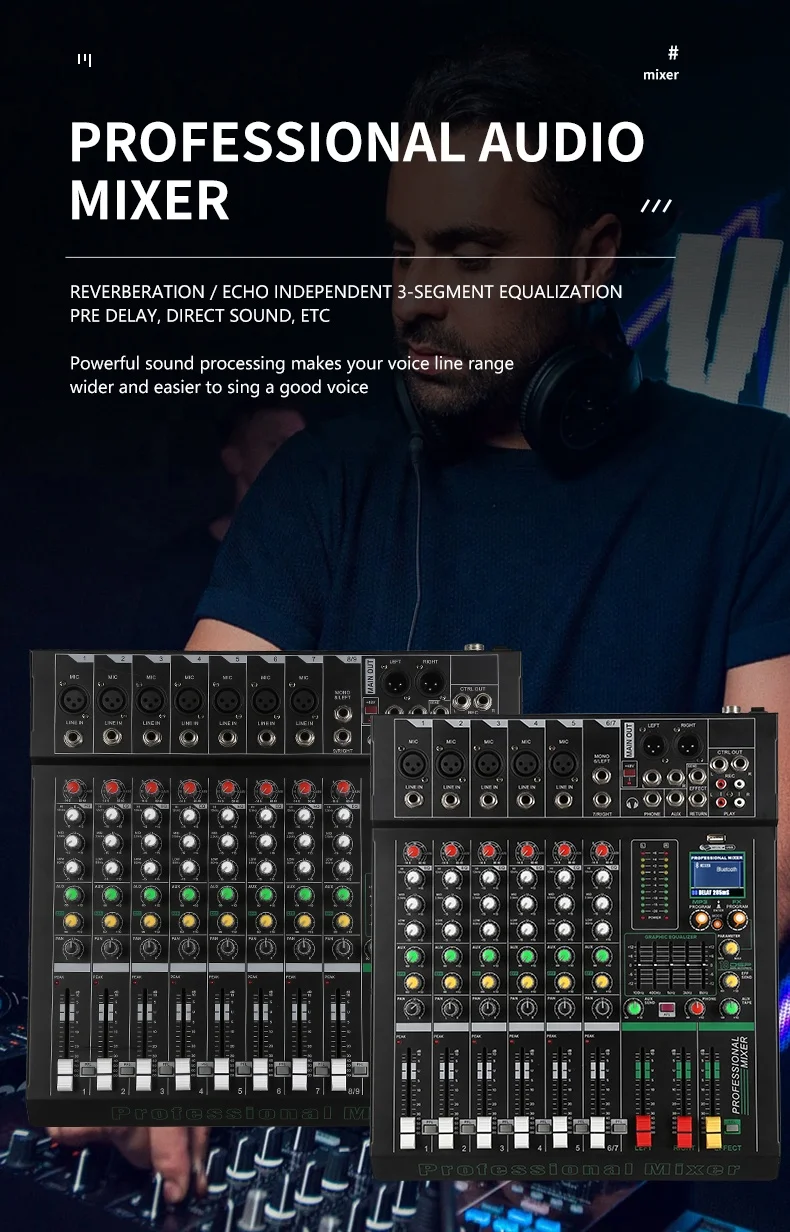Click the 6/7 channel fader on front mixer
Screen dimensions: 790x1232
click(598, 1133)
